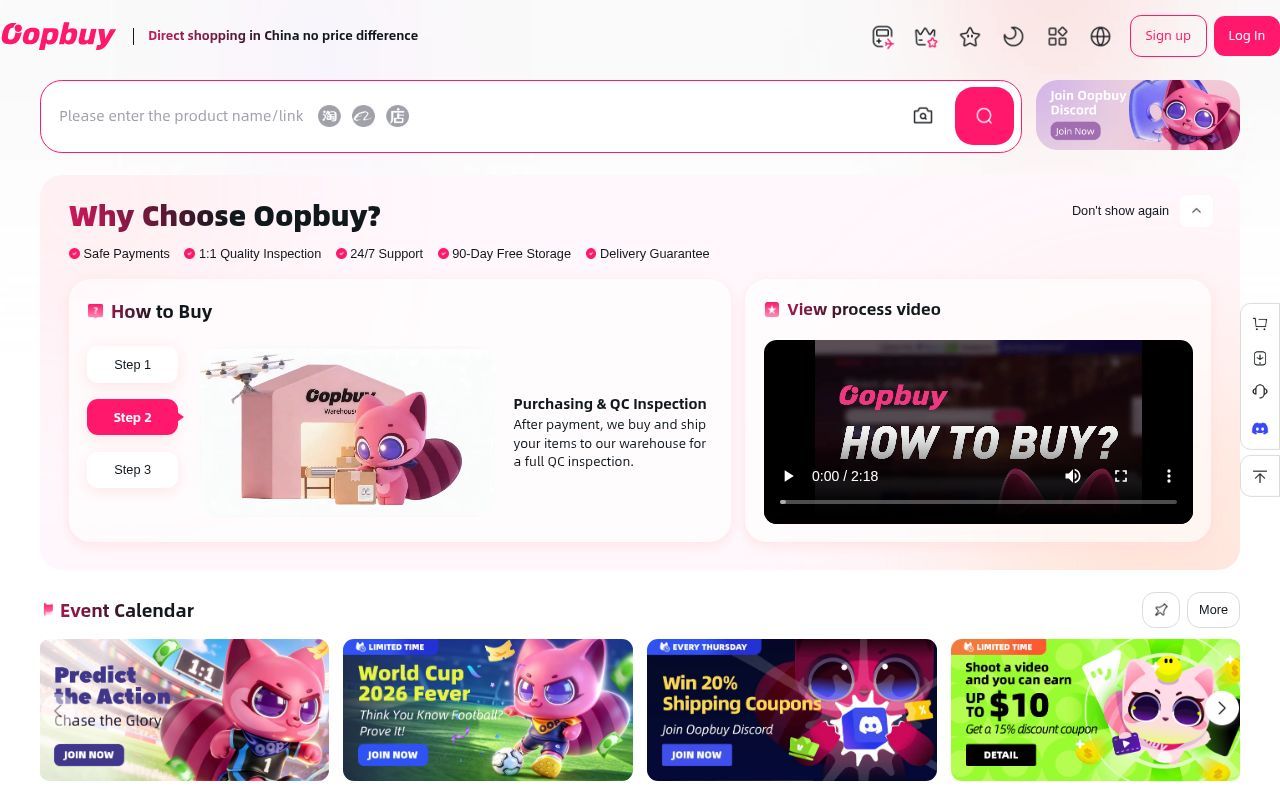Open the Shoot a video earn $10 banner
1280x800 pixels.
1095,710
